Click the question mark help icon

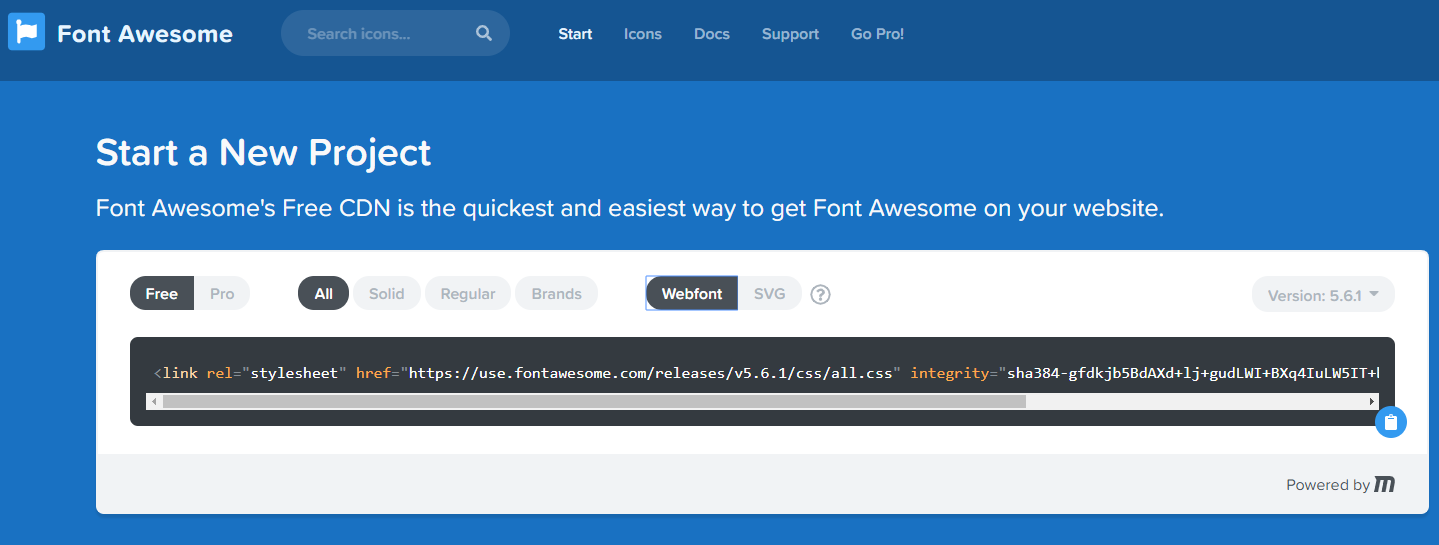tap(820, 294)
